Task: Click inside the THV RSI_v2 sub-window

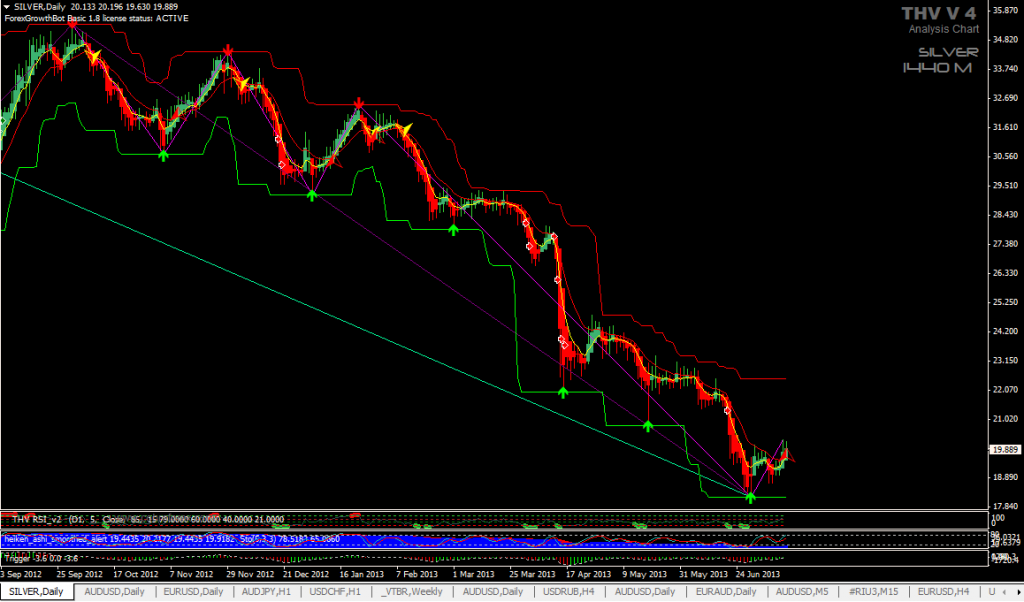Action: [x=493, y=520]
